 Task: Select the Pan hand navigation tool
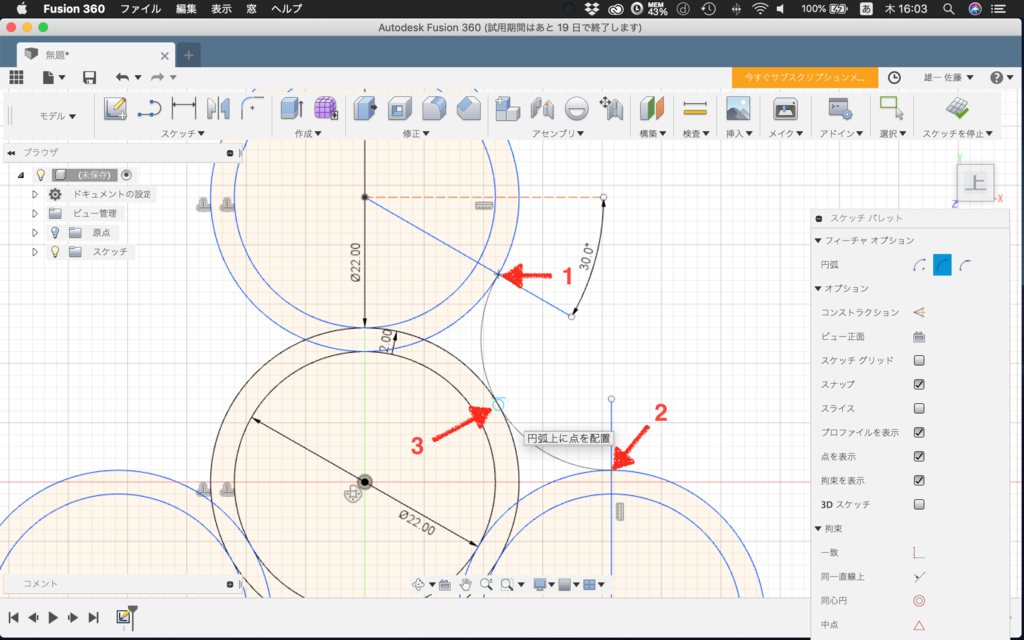(465, 584)
